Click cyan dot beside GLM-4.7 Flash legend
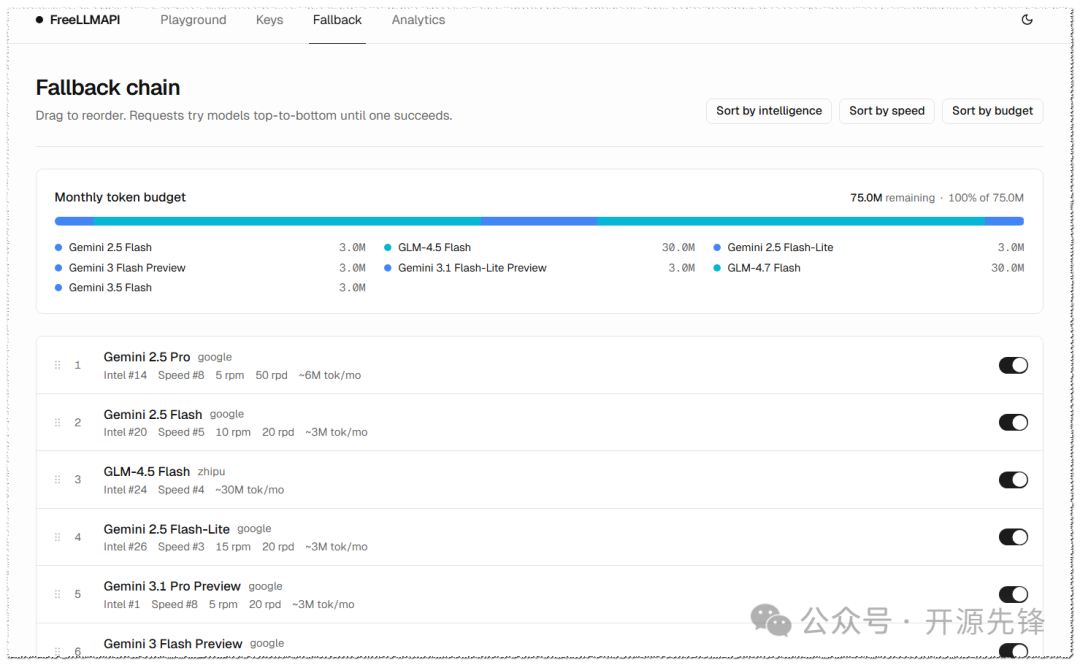 (717, 268)
